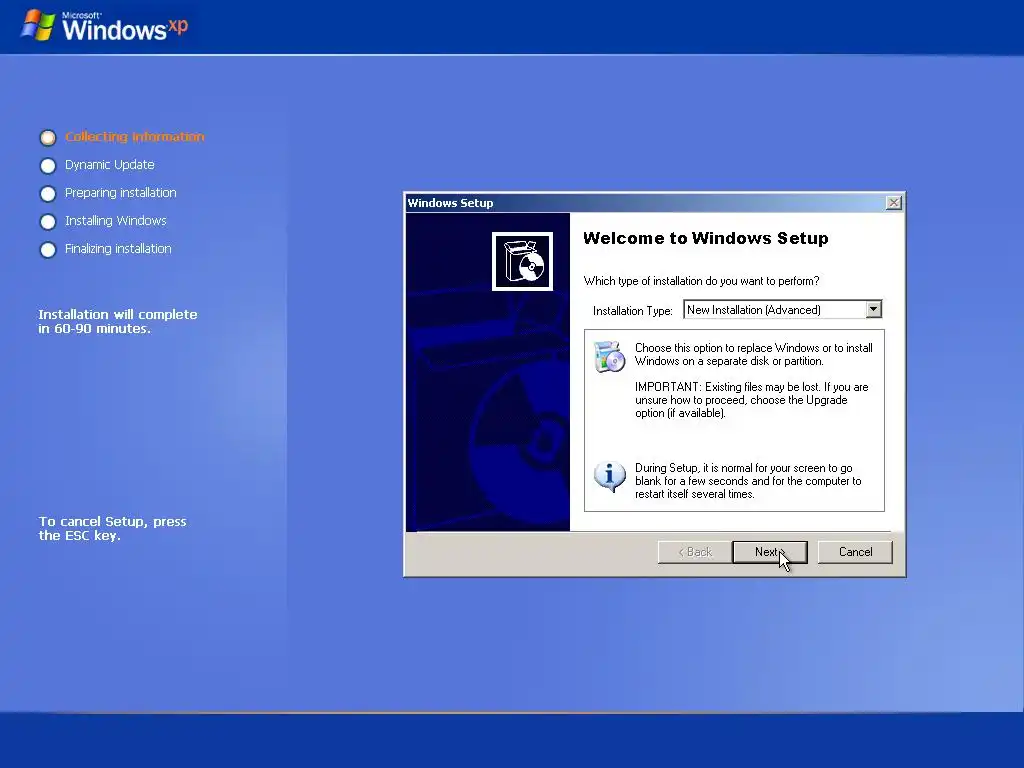Click the Collecting information step bullet

click(x=48, y=138)
